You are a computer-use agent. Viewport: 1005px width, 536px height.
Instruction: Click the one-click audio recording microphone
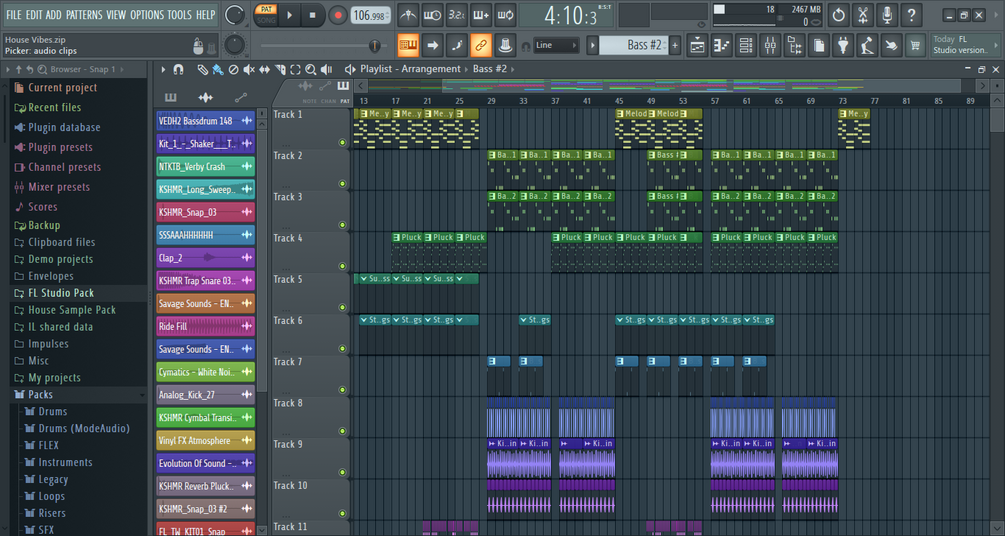point(887,15)
